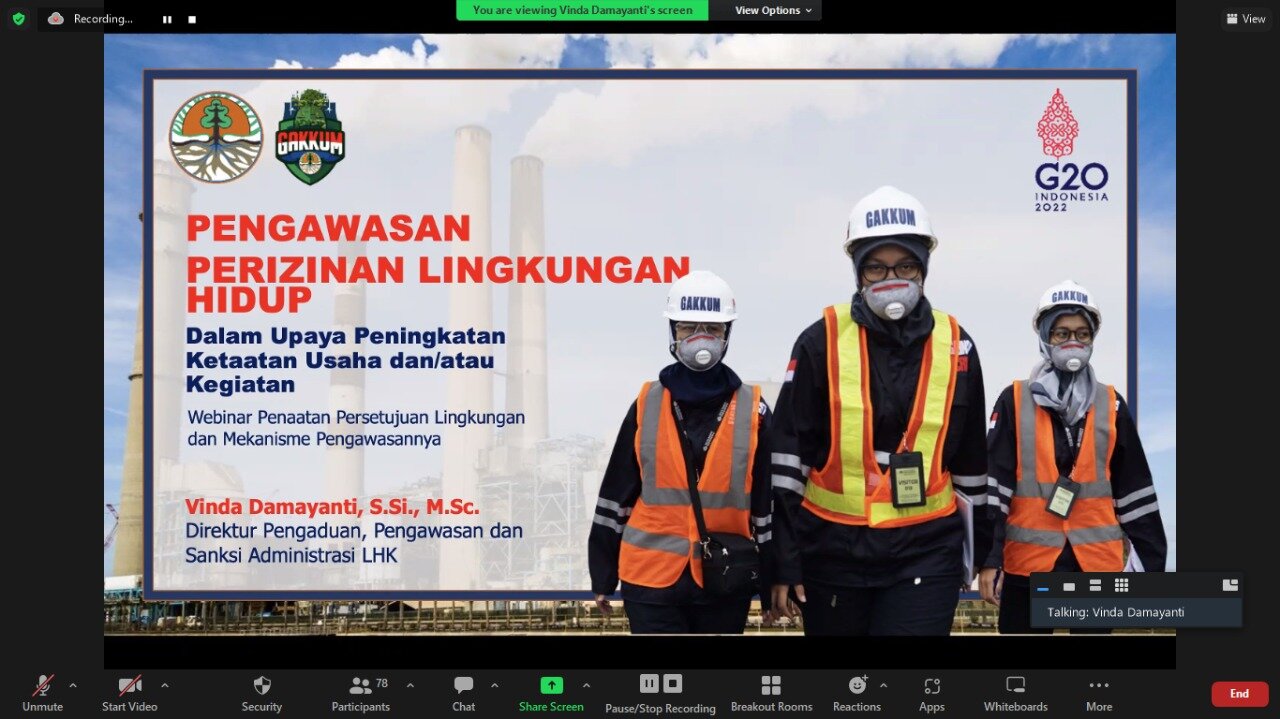Unmute the microphone
This screenshot has height=719, width=1280.
click(x=42, y=693)
